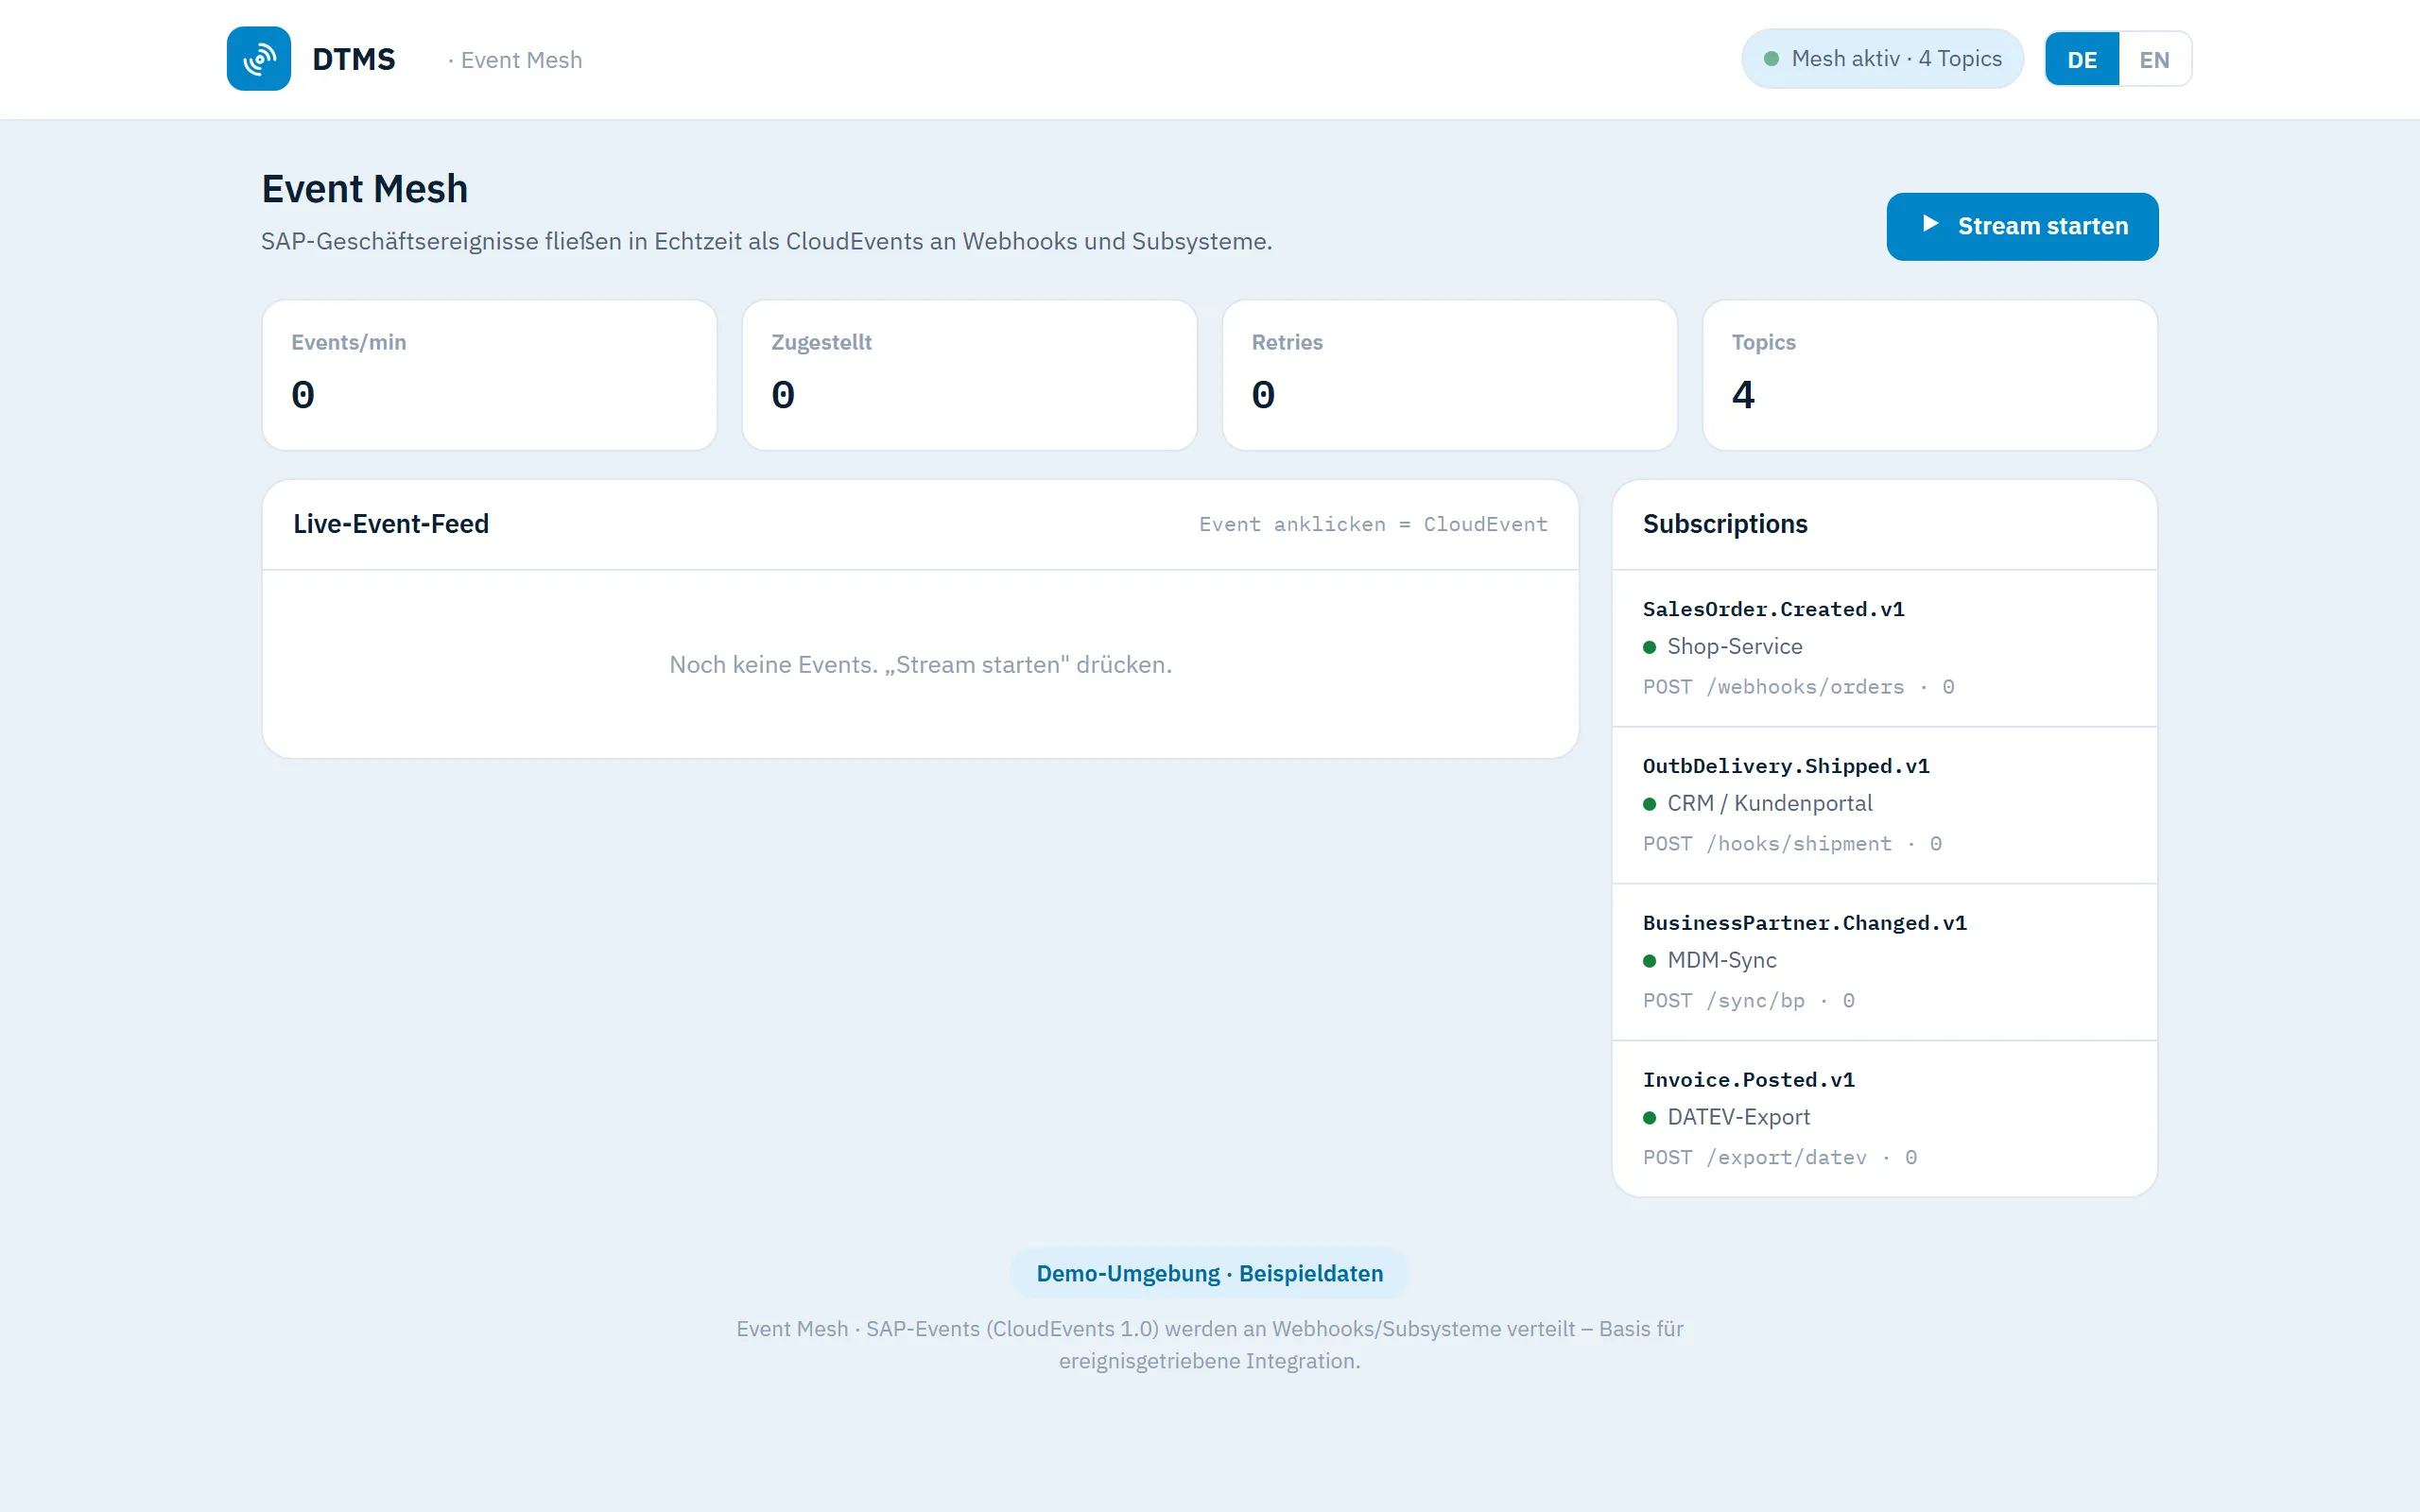Click the CRM / Kundenportal subscriber name
The image size is (2420, 1512).
[1770, 803]
